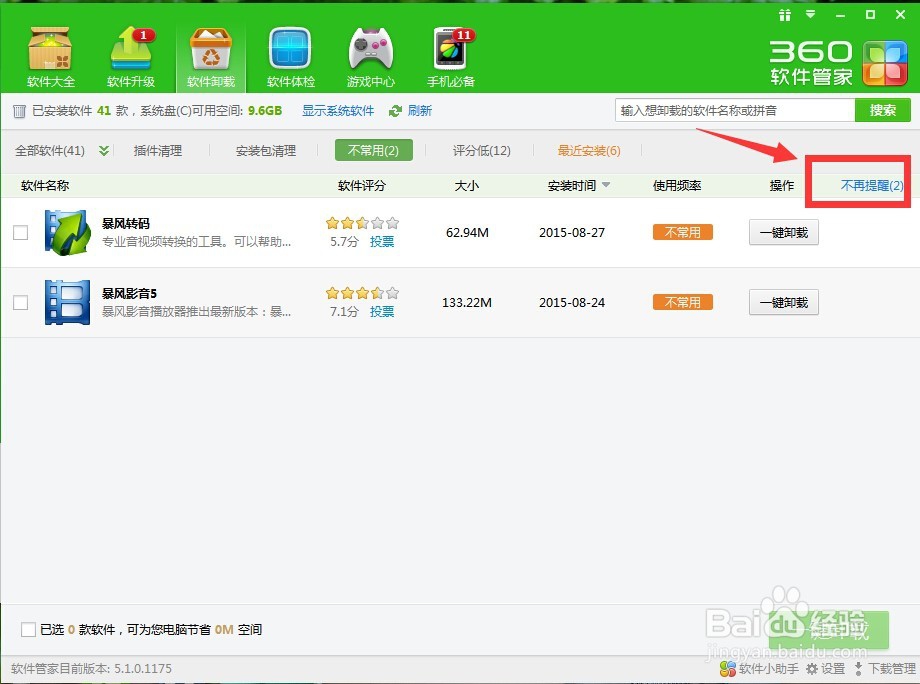Click the 软件评分 column header
Viewport: 920px width, 684px height.
362,185
